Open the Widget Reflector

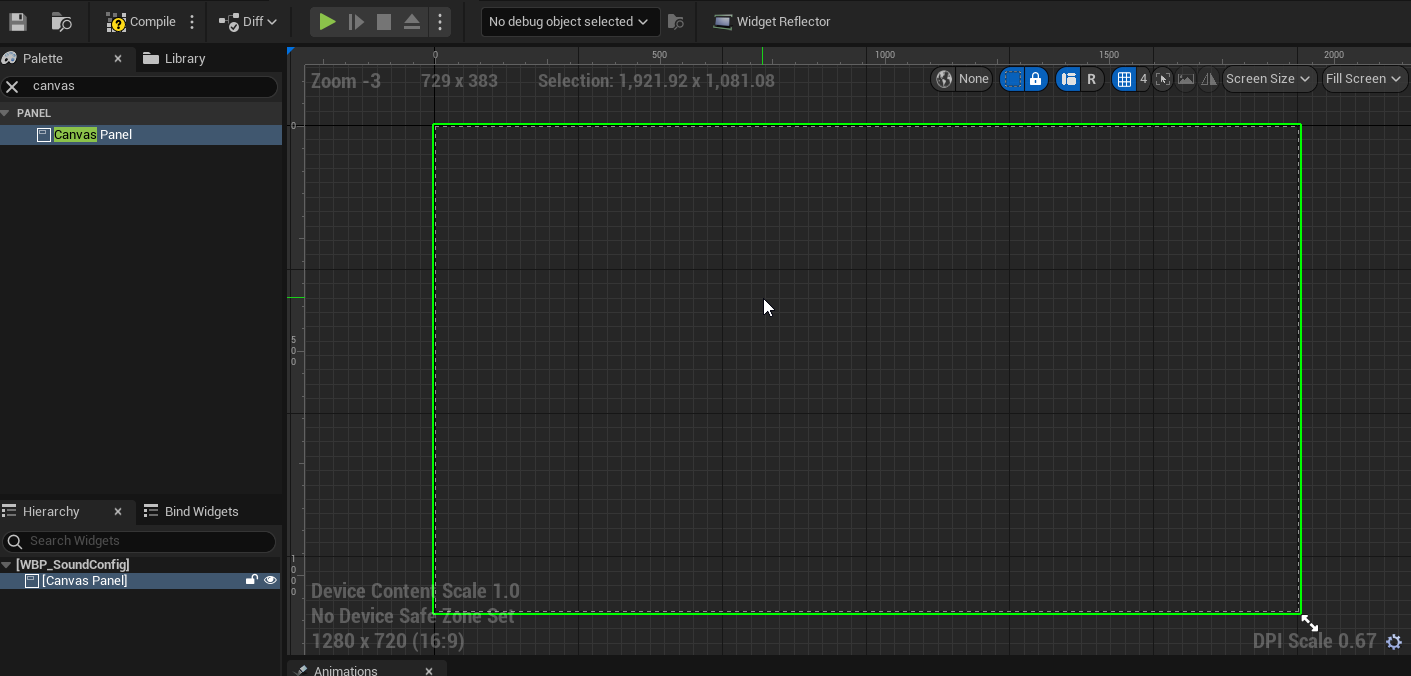[771, 21]
